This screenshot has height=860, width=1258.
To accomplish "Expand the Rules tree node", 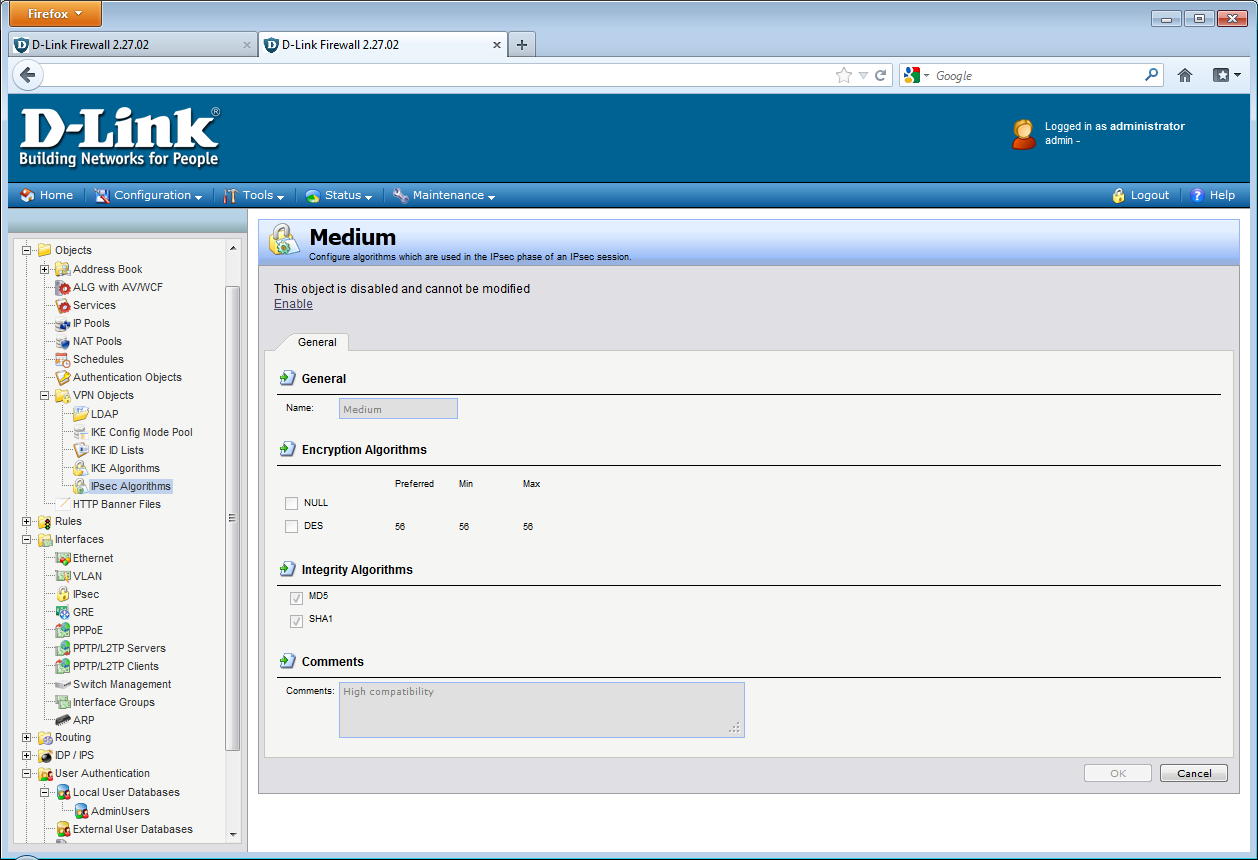I will click(27, 521).
